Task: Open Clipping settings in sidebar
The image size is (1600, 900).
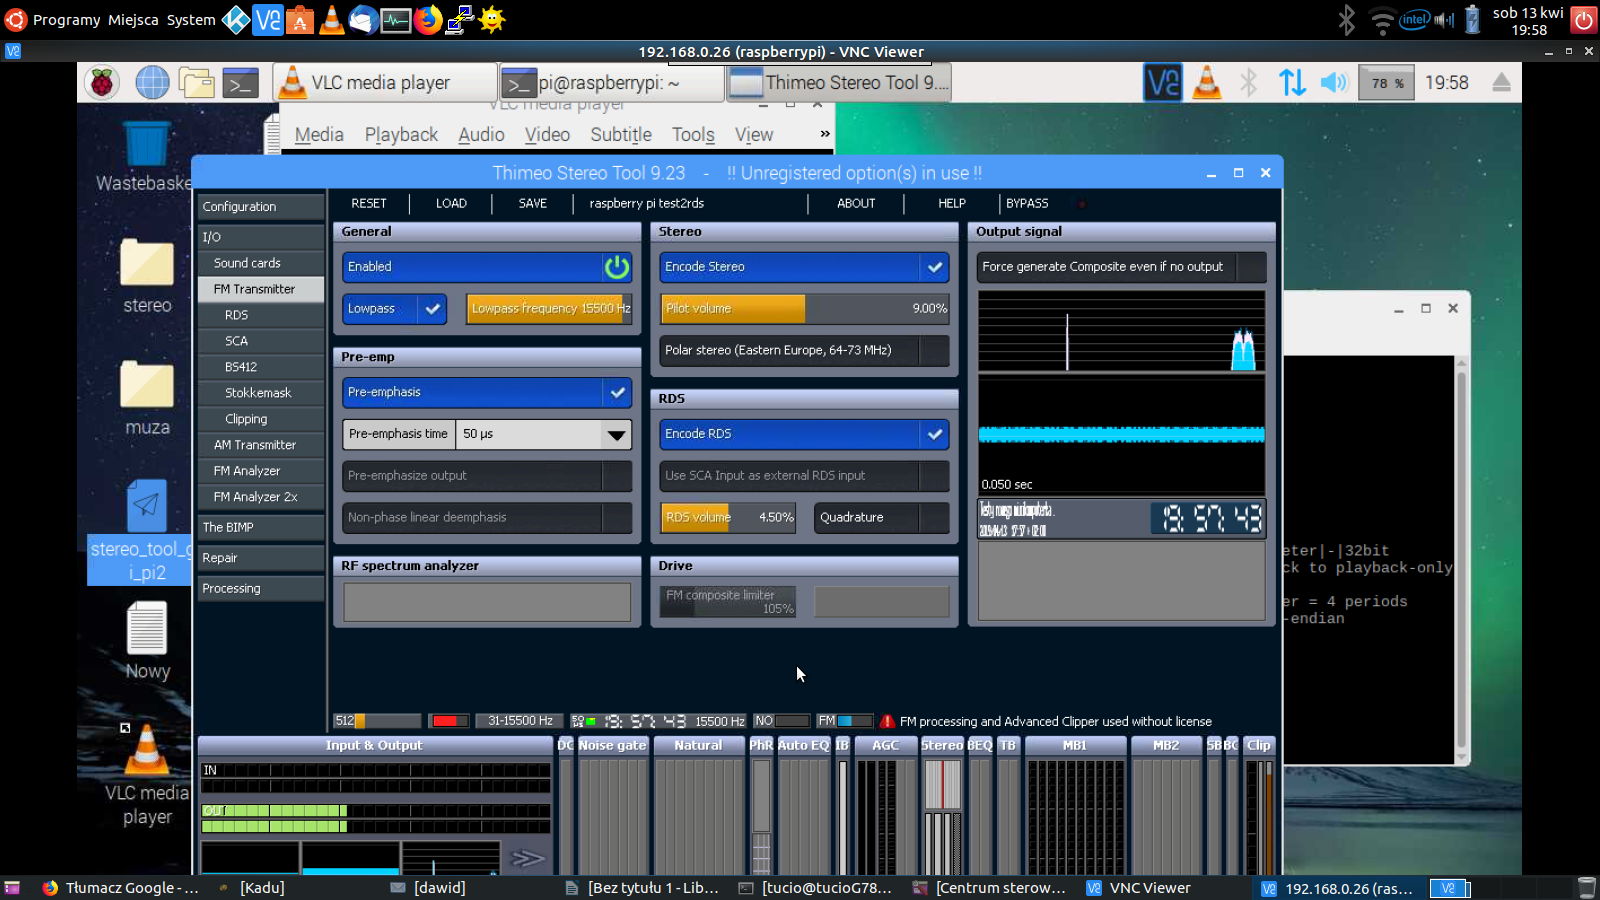Action: [260, 419]
